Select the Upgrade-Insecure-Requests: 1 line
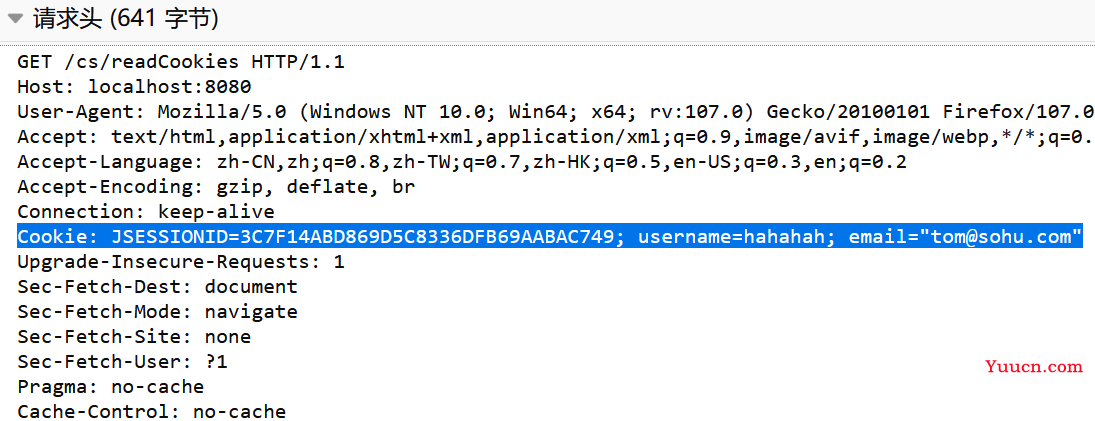 click(181, 262)
